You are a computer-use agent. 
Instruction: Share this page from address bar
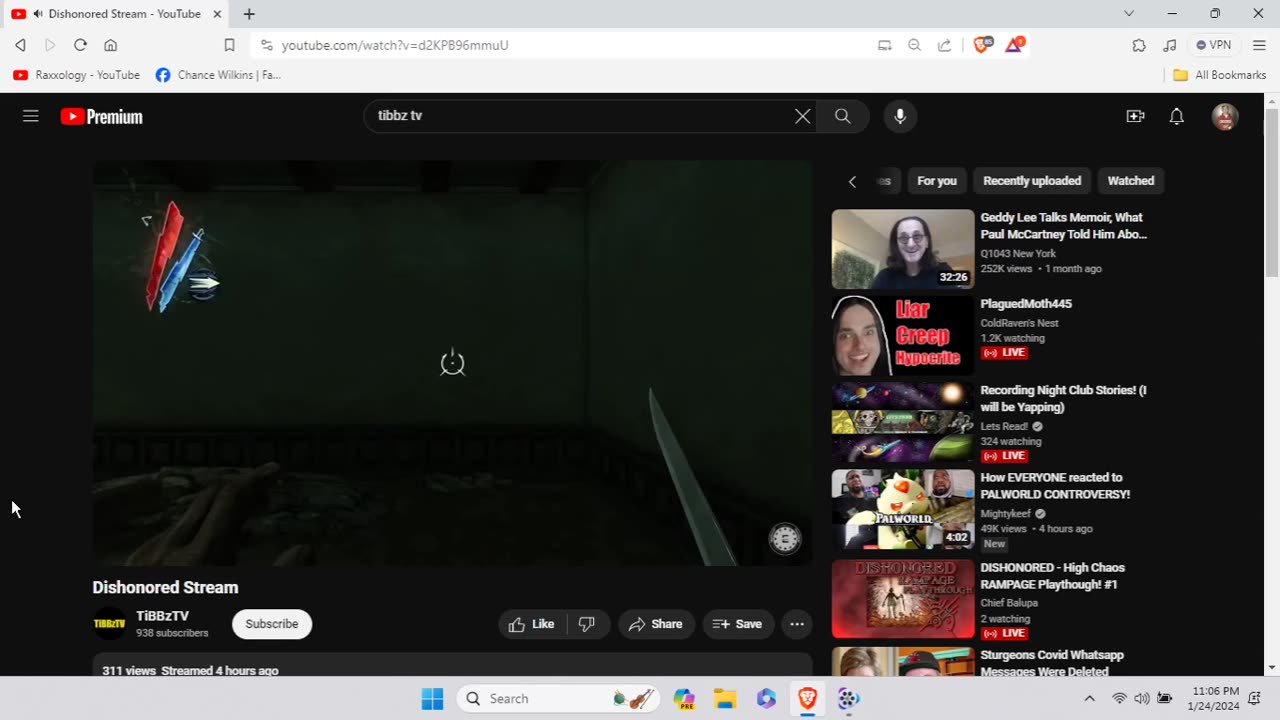[x=944, y=45]
